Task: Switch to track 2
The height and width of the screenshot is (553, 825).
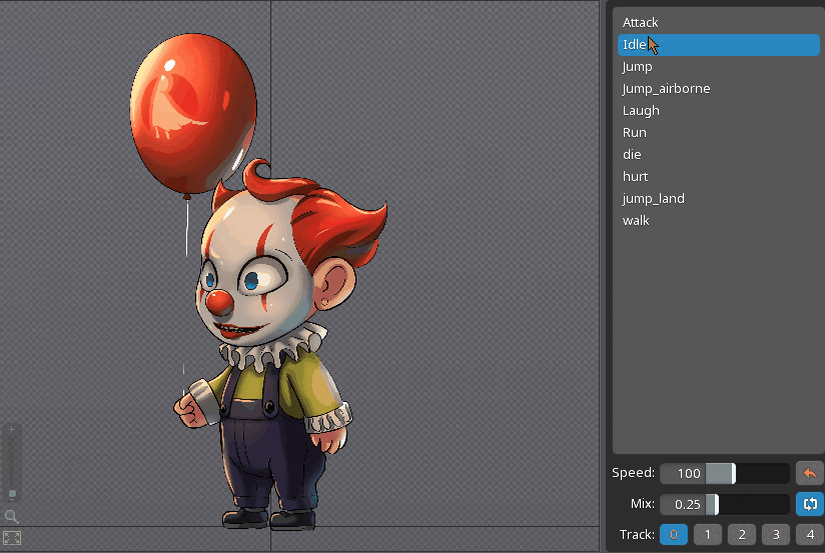Action: point(742,535)
